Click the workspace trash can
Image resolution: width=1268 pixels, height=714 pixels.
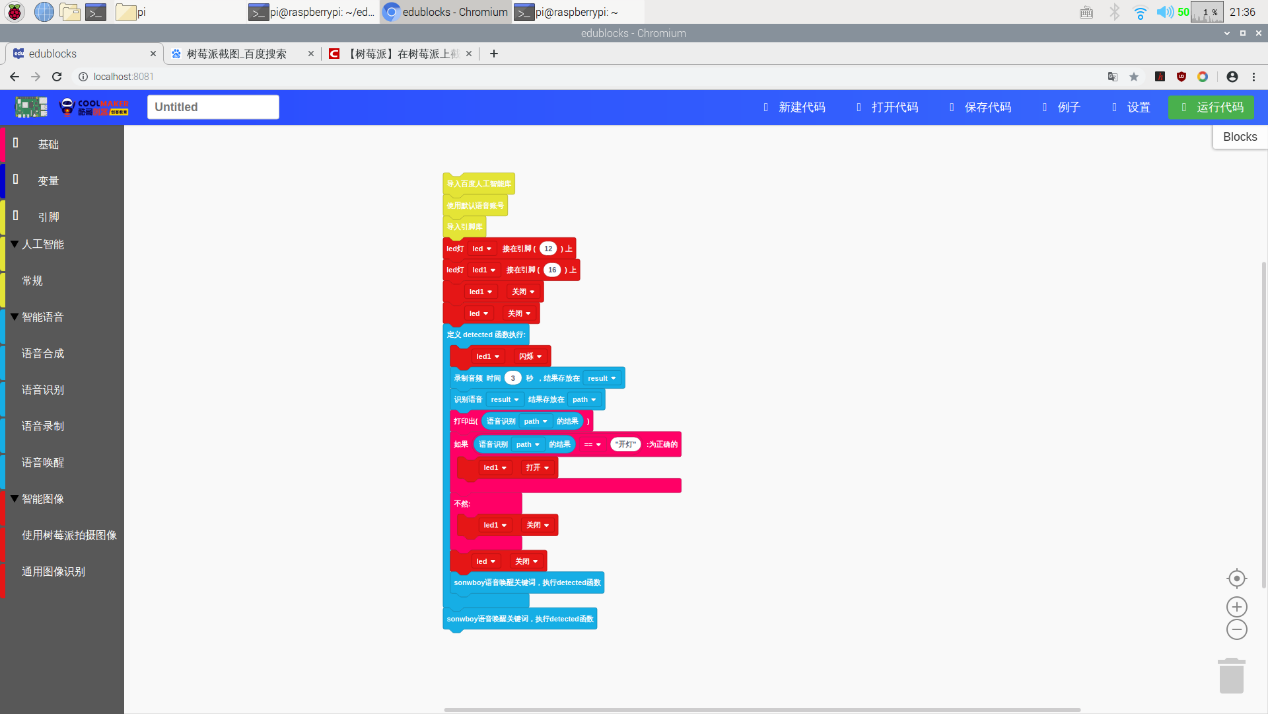(x=1232, y=675)
